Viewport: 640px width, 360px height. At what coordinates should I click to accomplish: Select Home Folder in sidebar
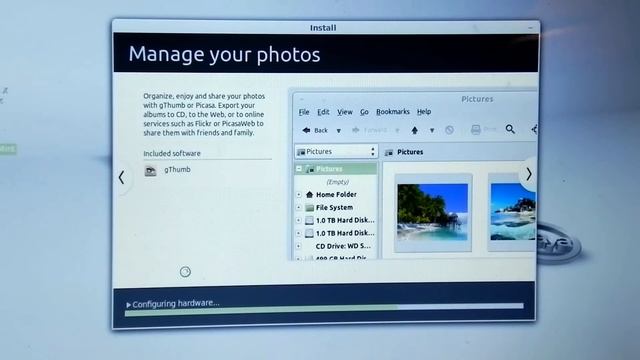(x=336, y=195)
